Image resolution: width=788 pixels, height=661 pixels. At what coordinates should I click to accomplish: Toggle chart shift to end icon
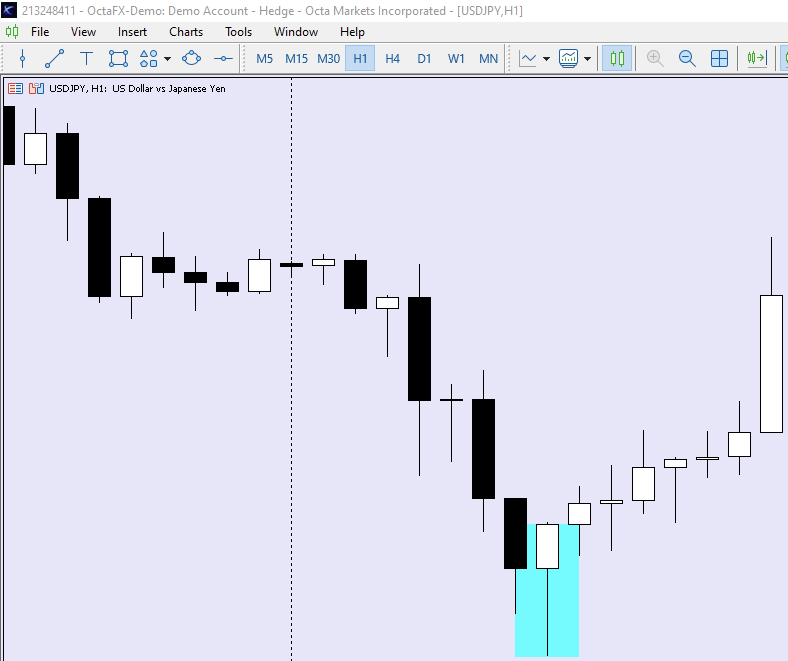click(x=757, y=59)
